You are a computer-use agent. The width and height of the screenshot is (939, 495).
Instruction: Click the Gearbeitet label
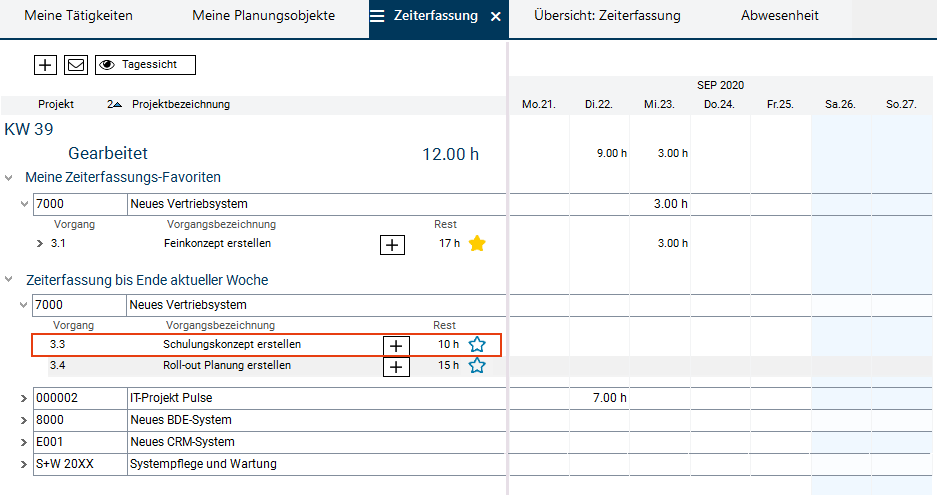pyautogui.click(x=108, y=153)
